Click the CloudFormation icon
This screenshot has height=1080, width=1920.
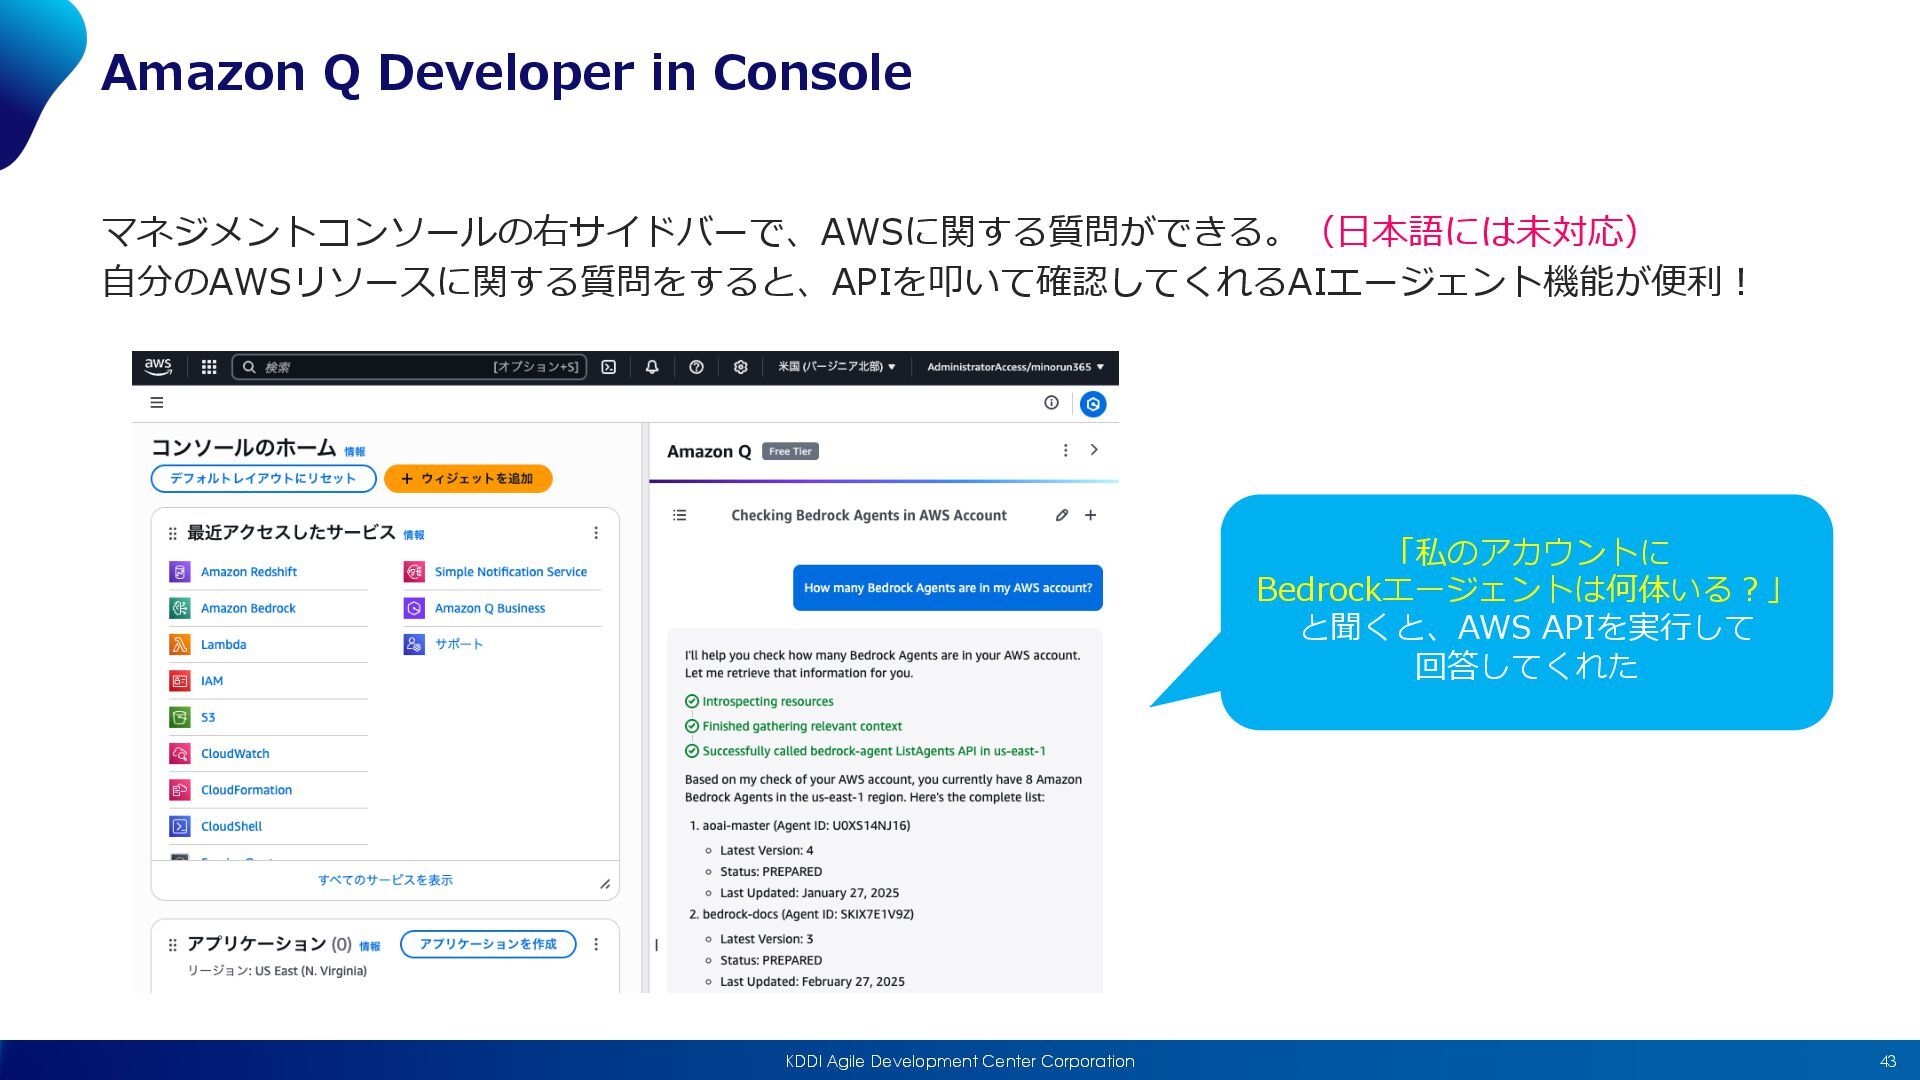tap(180, 790)
